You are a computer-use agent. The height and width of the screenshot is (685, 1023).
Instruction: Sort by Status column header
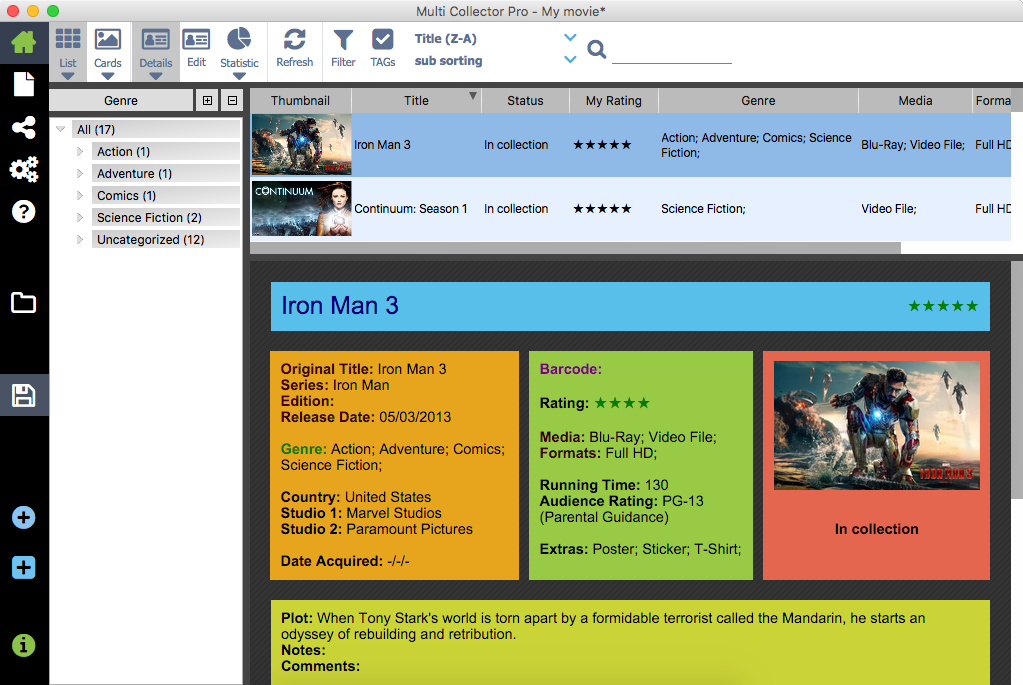click(x=525, y=100)
